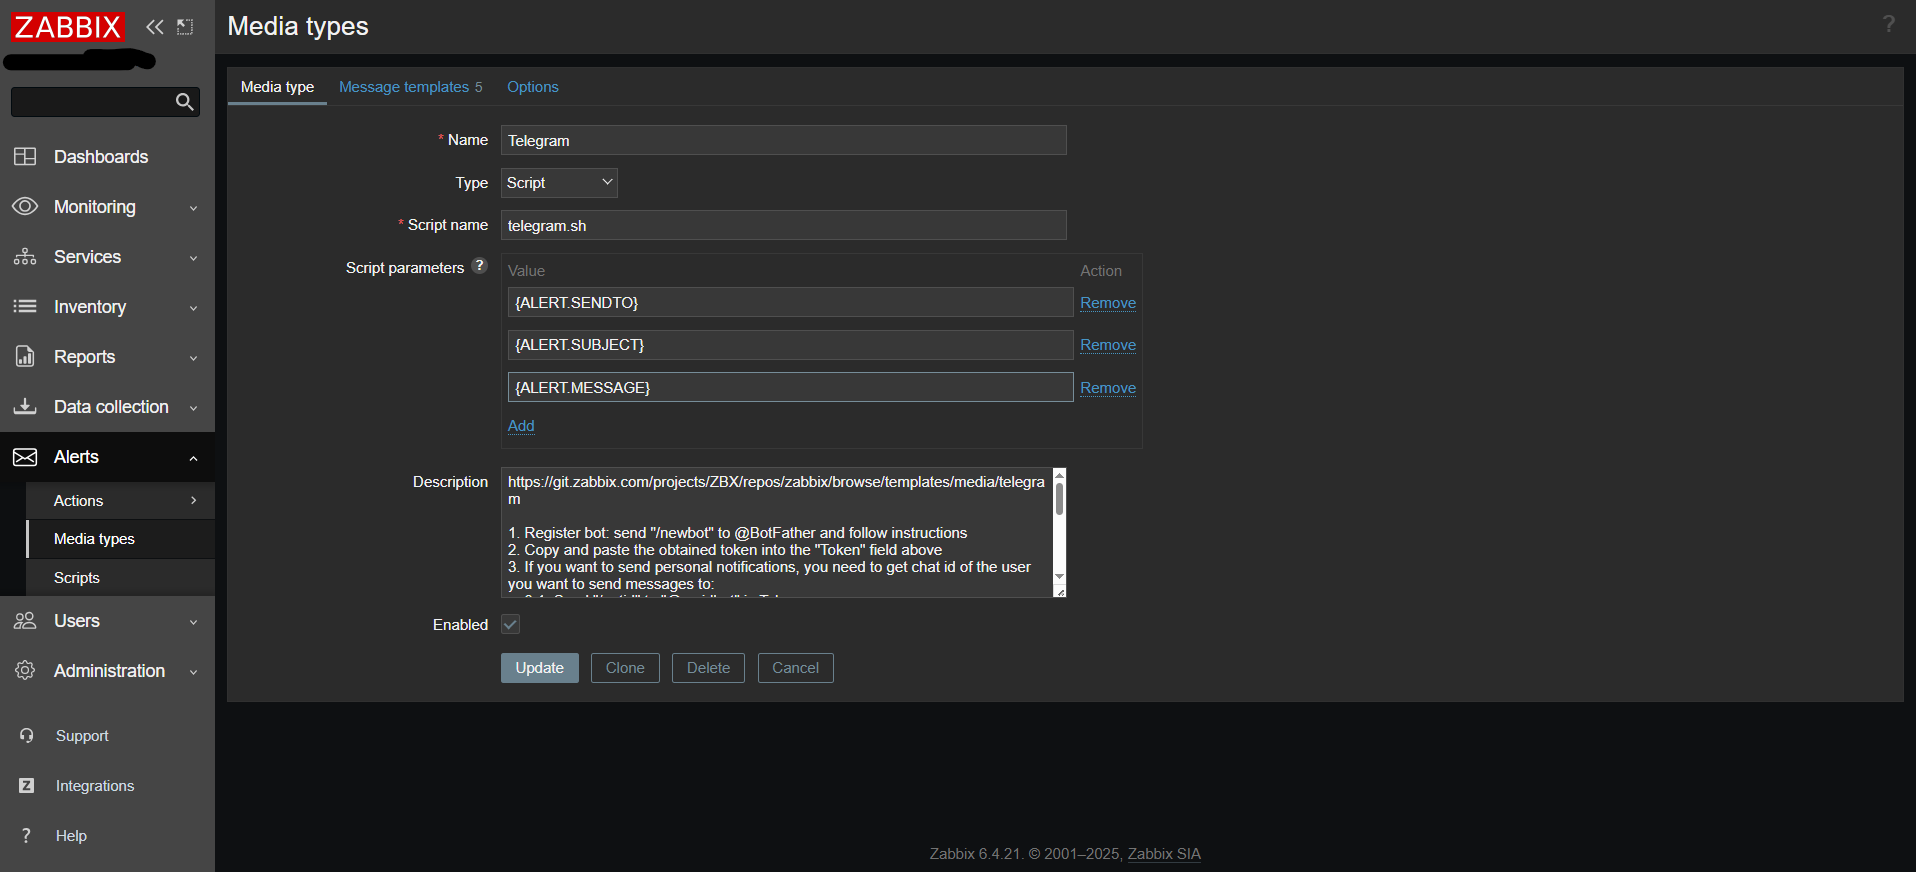Expand the Reports menu chevron
Image resolution: width=1916 pixels, height=872 pixels.
(194, 358)
